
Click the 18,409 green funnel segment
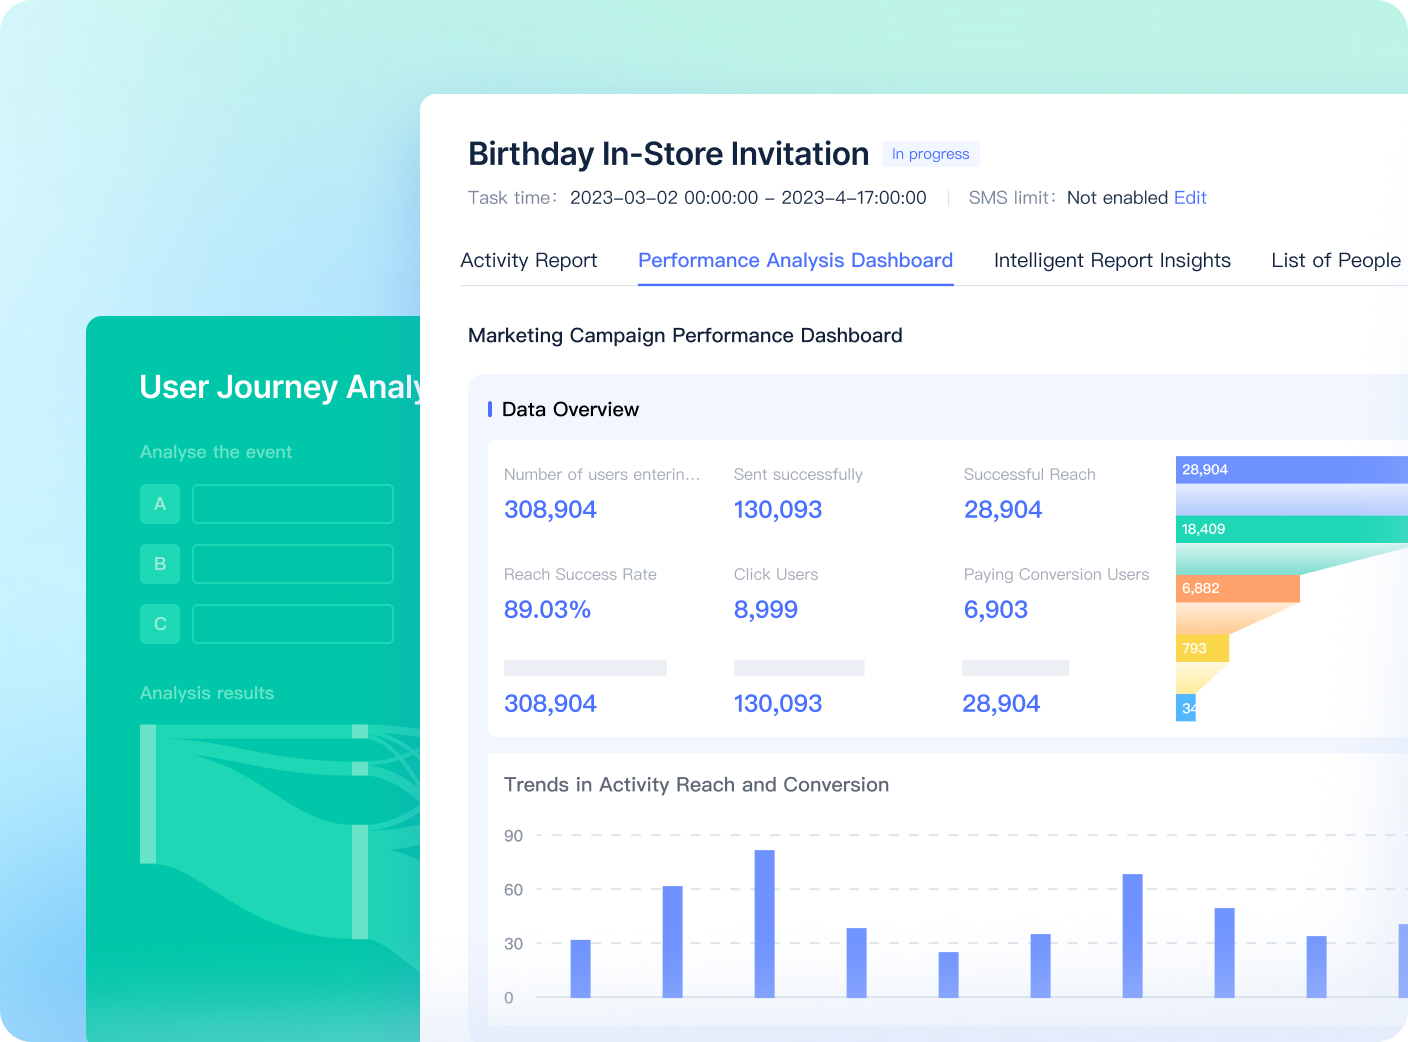pyautogui.click(x=1292, y=529)
